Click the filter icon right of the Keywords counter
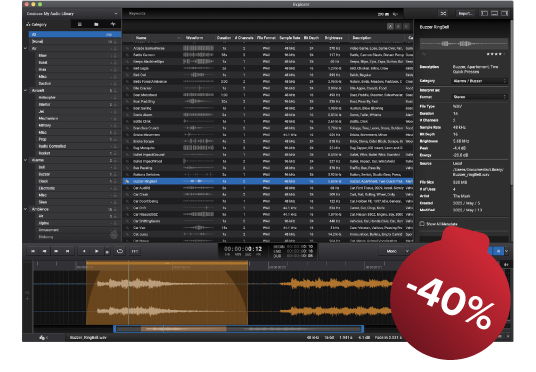Image resolution: width=536 pixels, height=372 pixels. [395, 14]
